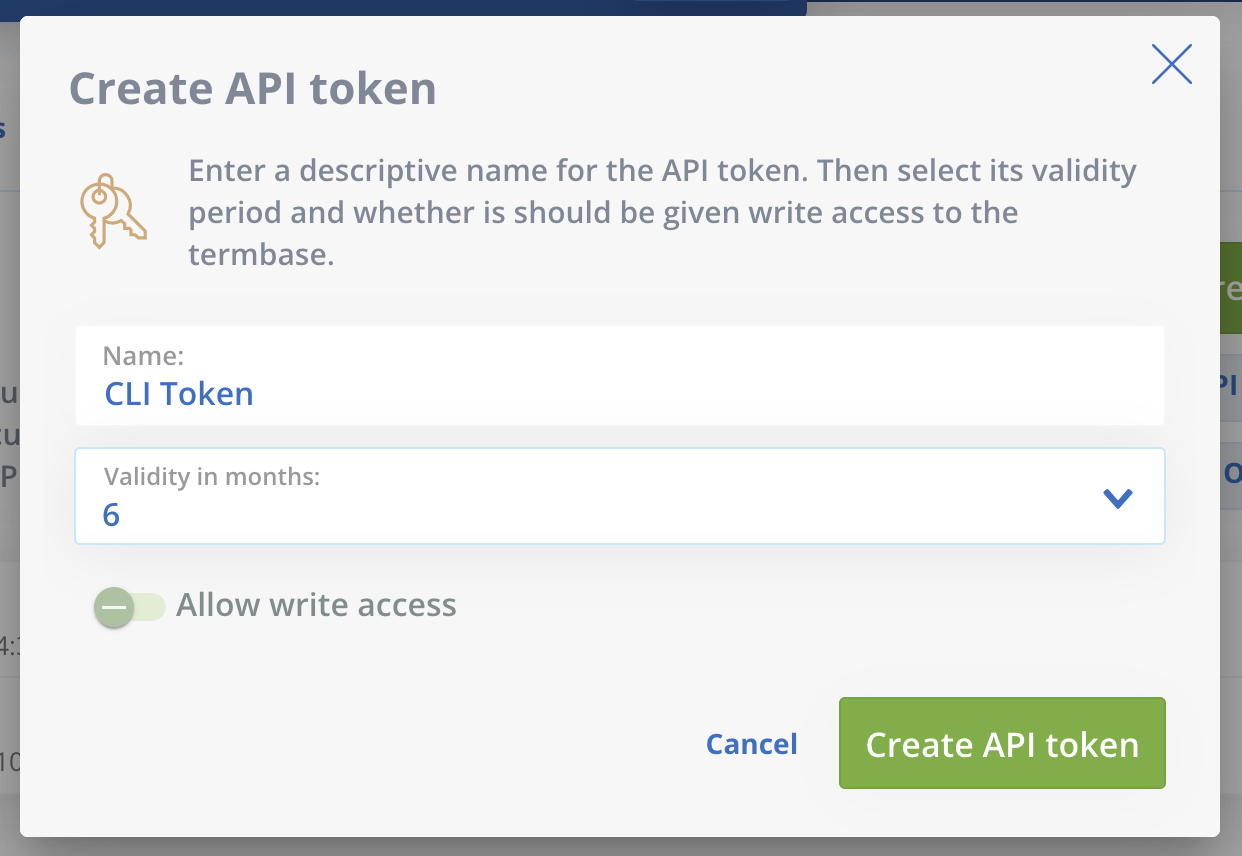Viewport: 1242px width, 856px height.
Task: Toggle the Allow write access switch
Action: click(130, 607)
